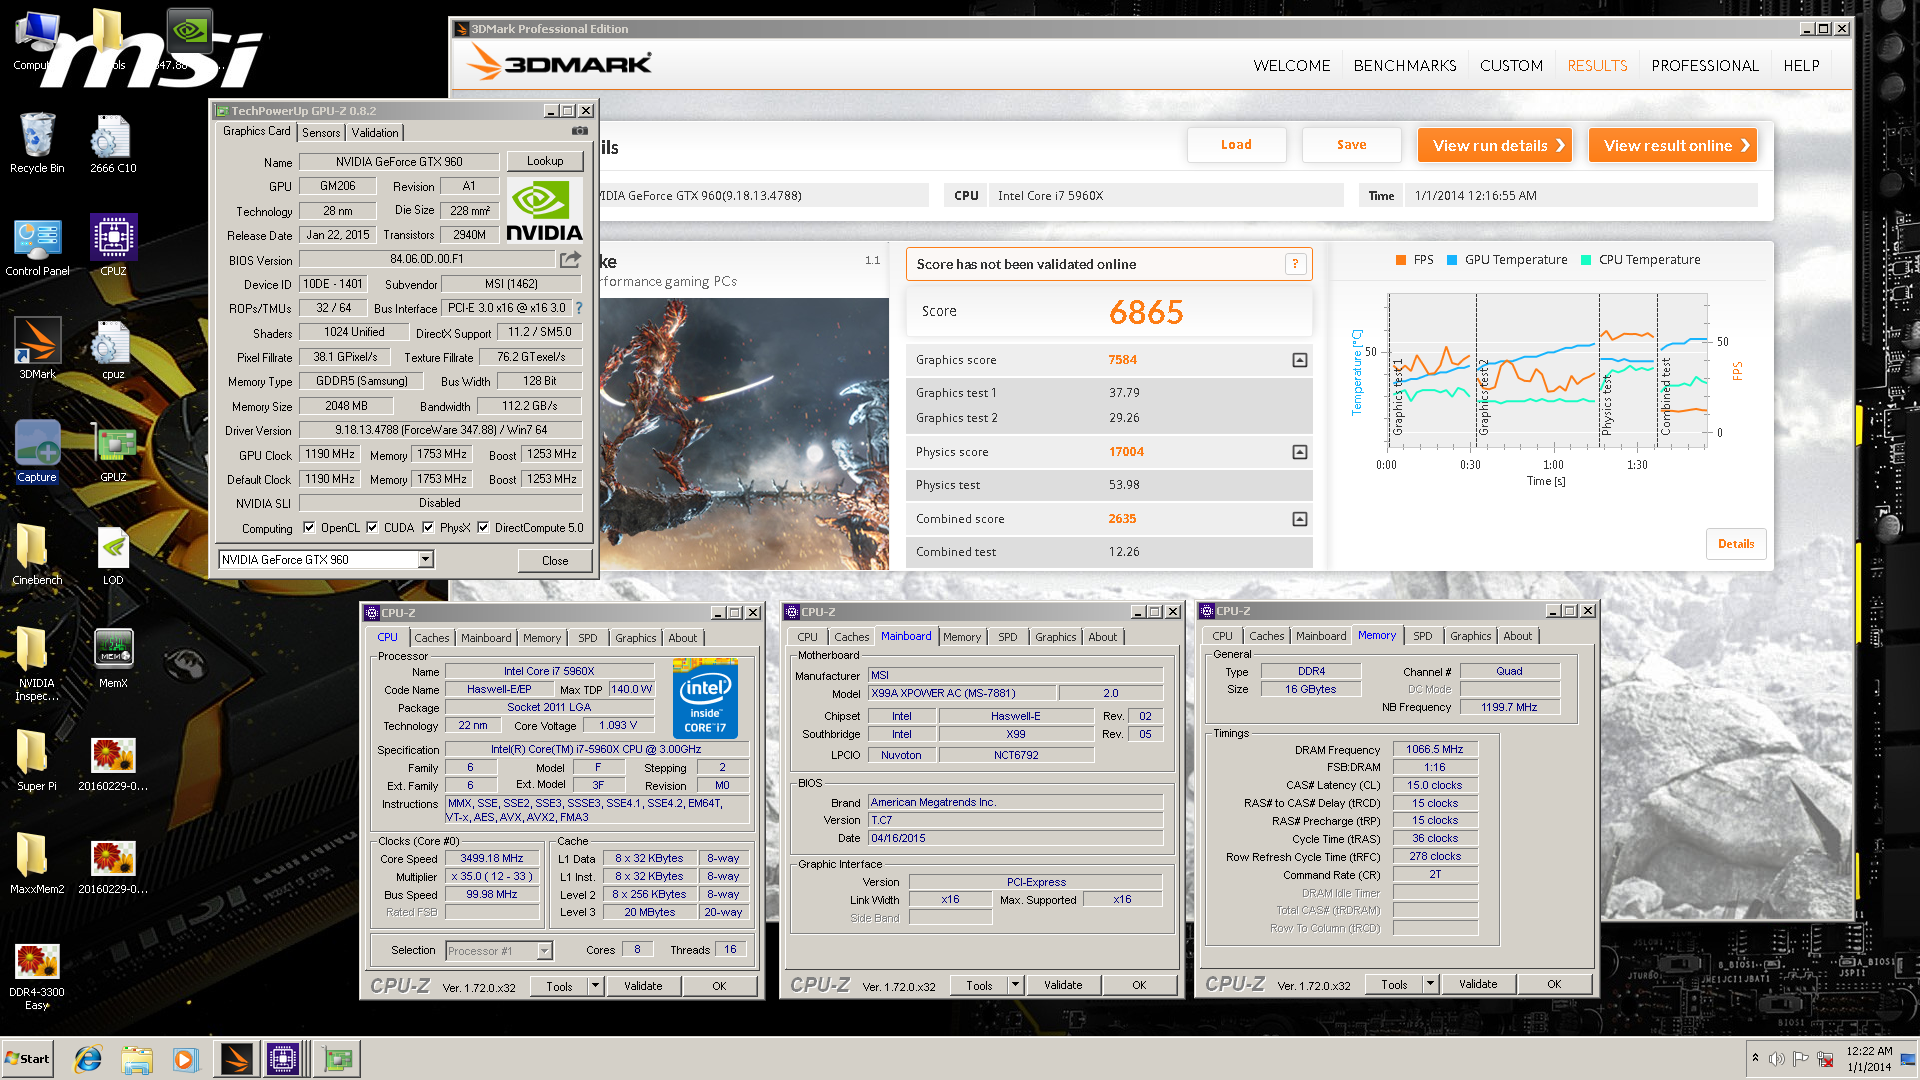This screenshot has height=1080, width=1920.
Task: Click Lookup button in GPU-Z
Action: point(545,161)
